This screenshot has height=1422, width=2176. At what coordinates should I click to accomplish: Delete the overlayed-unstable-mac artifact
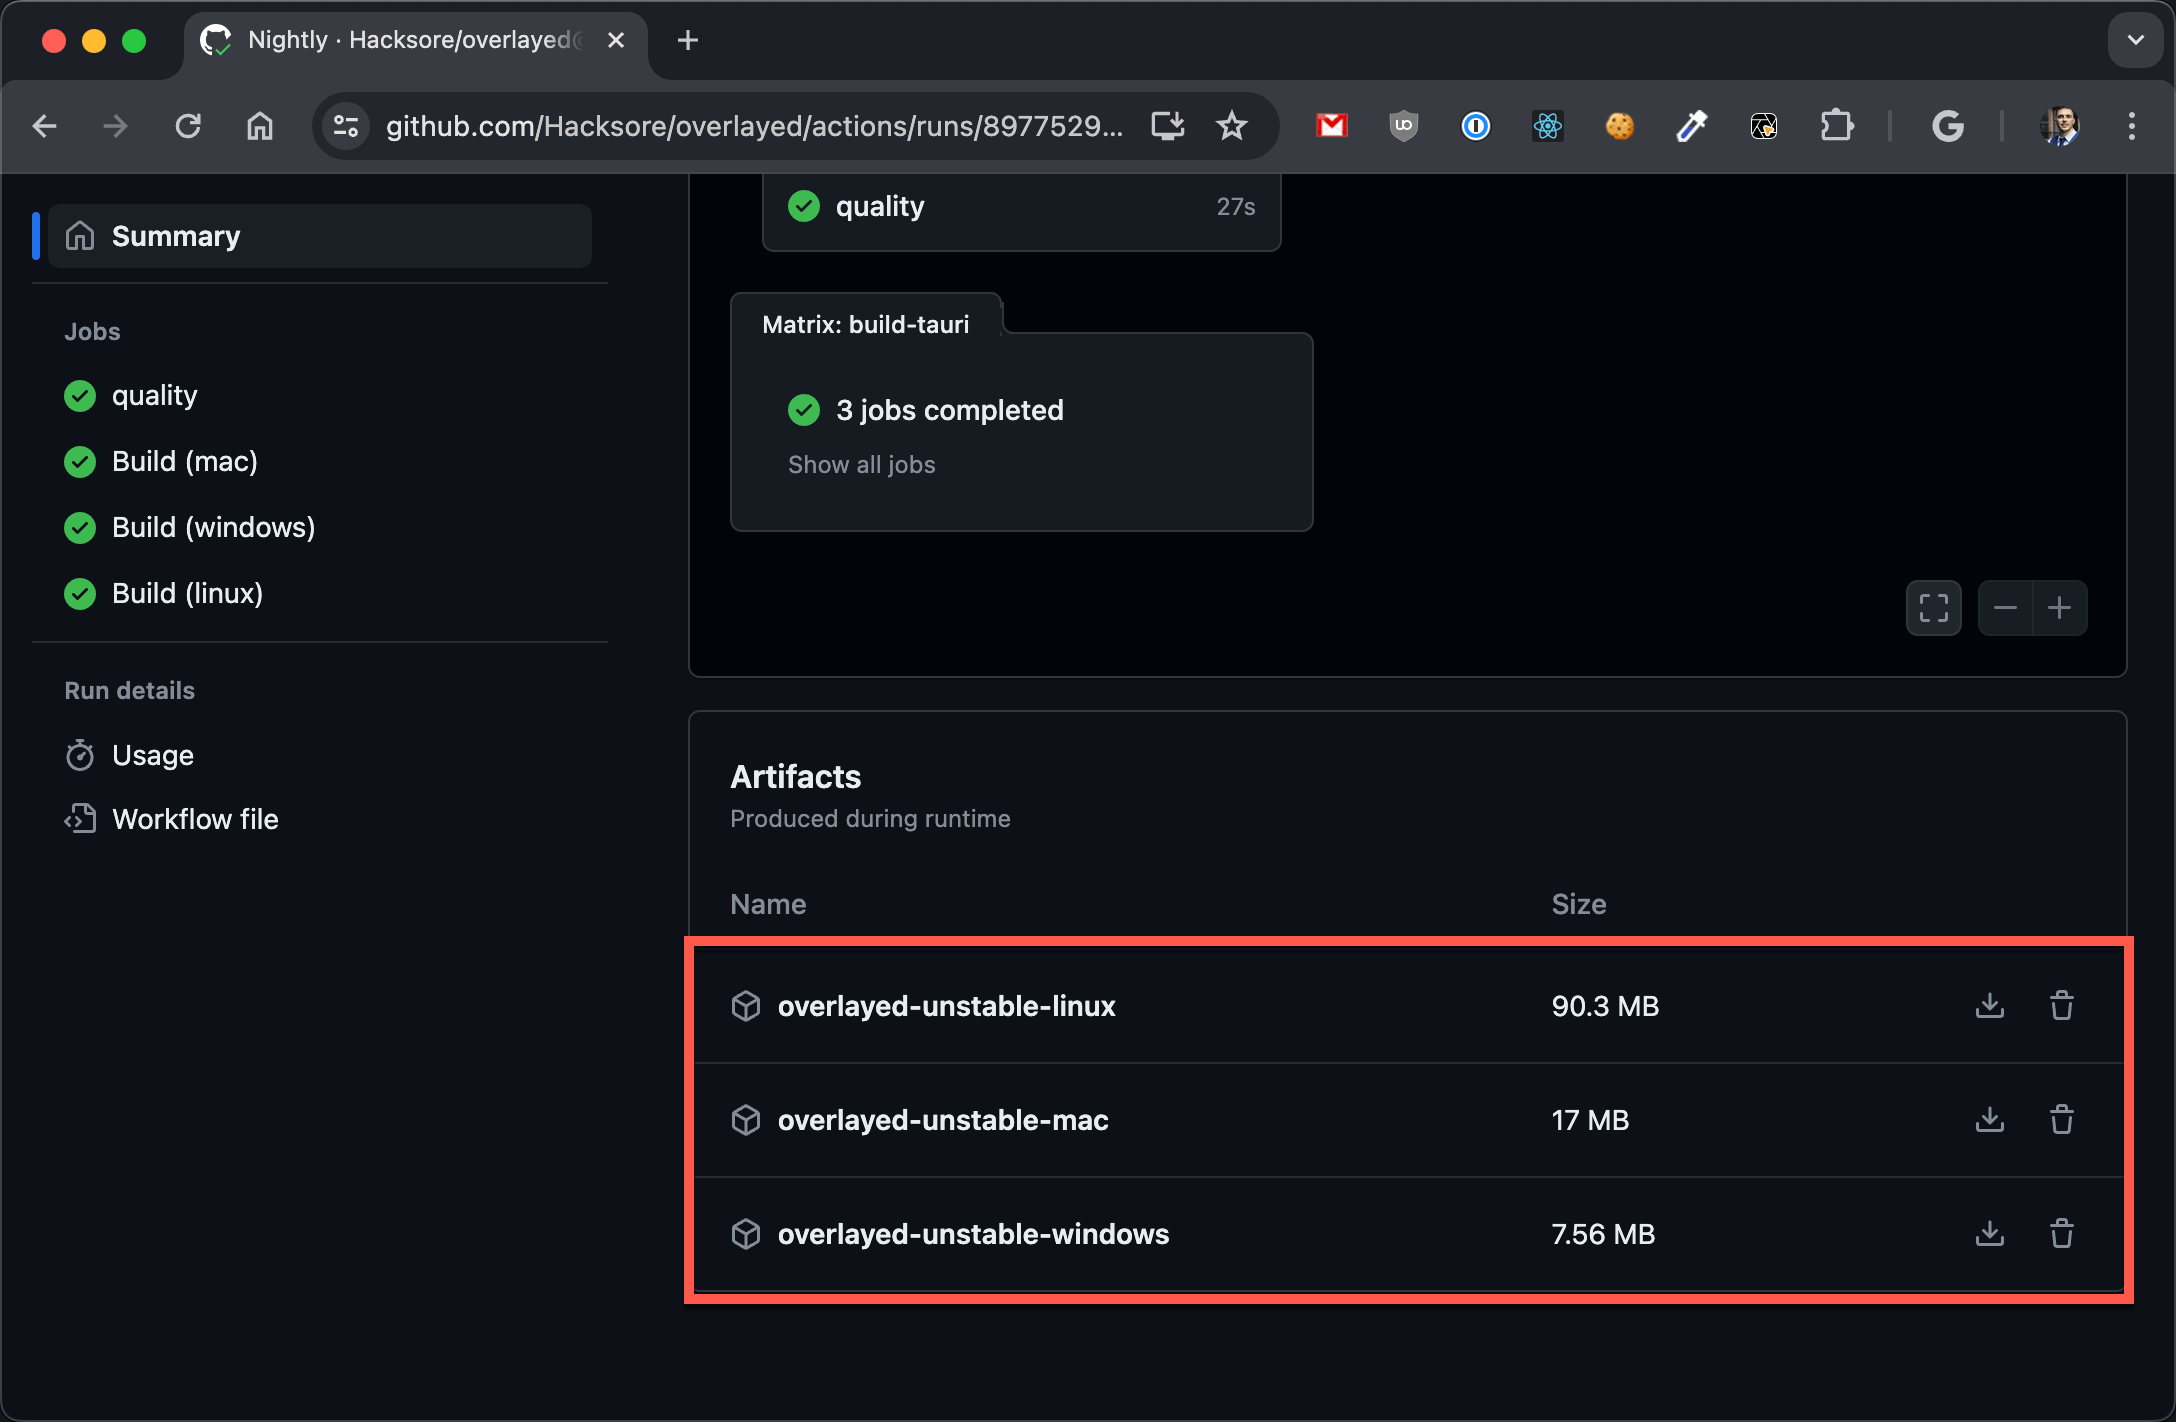pyautogui.click(x=2062, y=1119)
